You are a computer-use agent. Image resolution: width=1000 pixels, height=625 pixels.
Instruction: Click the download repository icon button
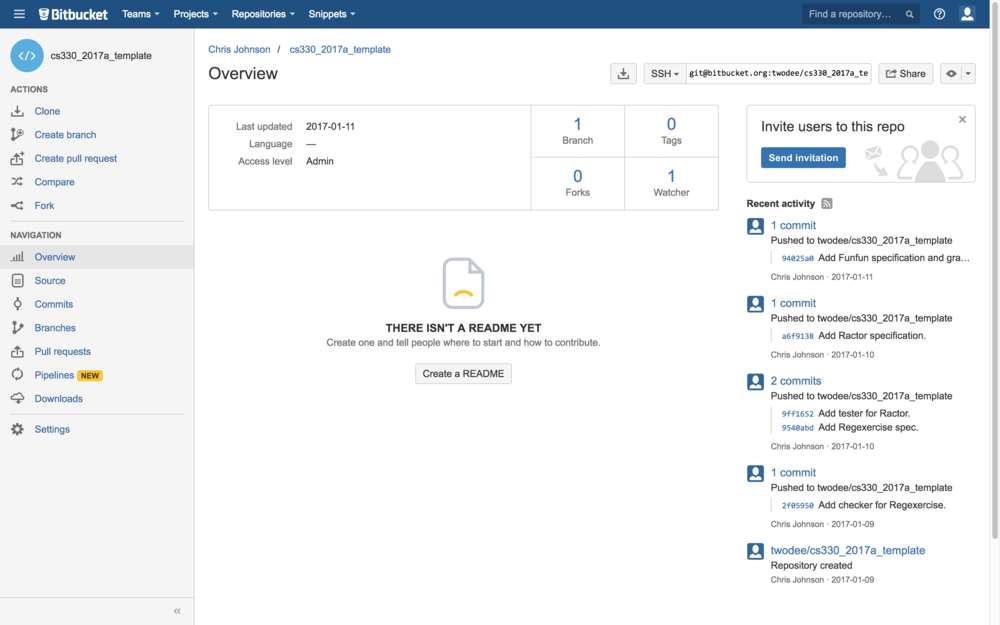[x=623, y=74]
